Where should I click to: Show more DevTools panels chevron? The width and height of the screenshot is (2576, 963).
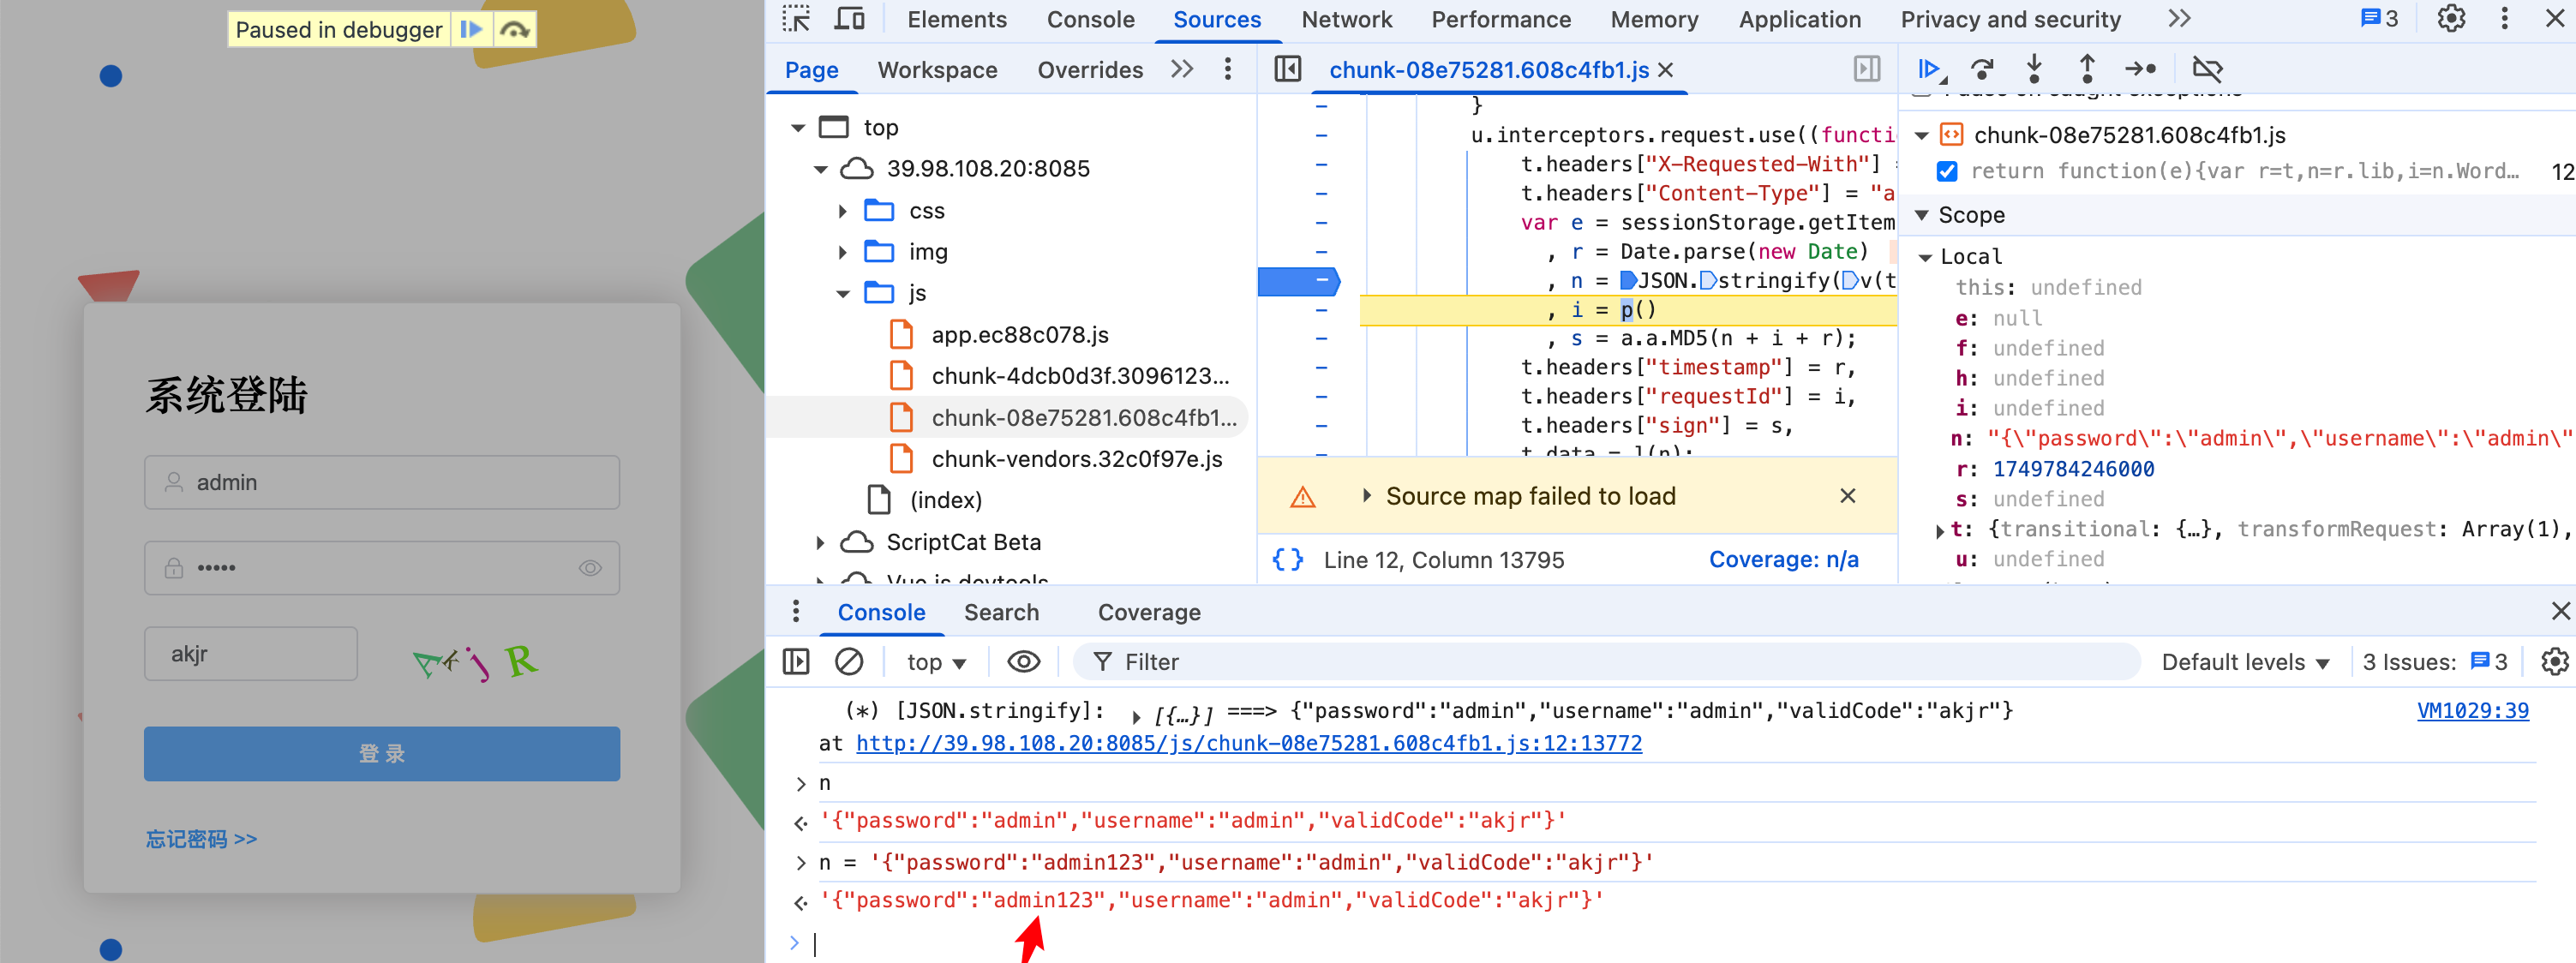2179,19
